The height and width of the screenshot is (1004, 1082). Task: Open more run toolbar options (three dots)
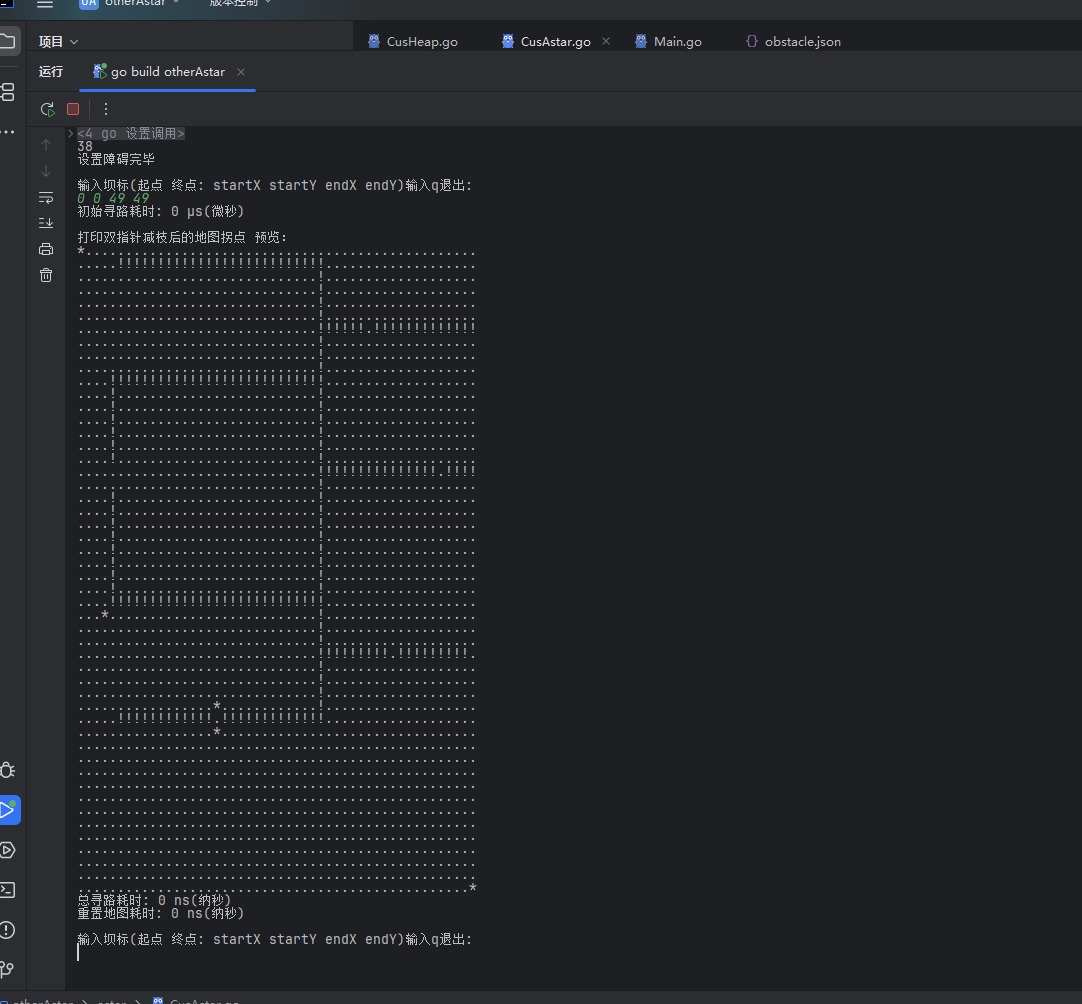106,109
